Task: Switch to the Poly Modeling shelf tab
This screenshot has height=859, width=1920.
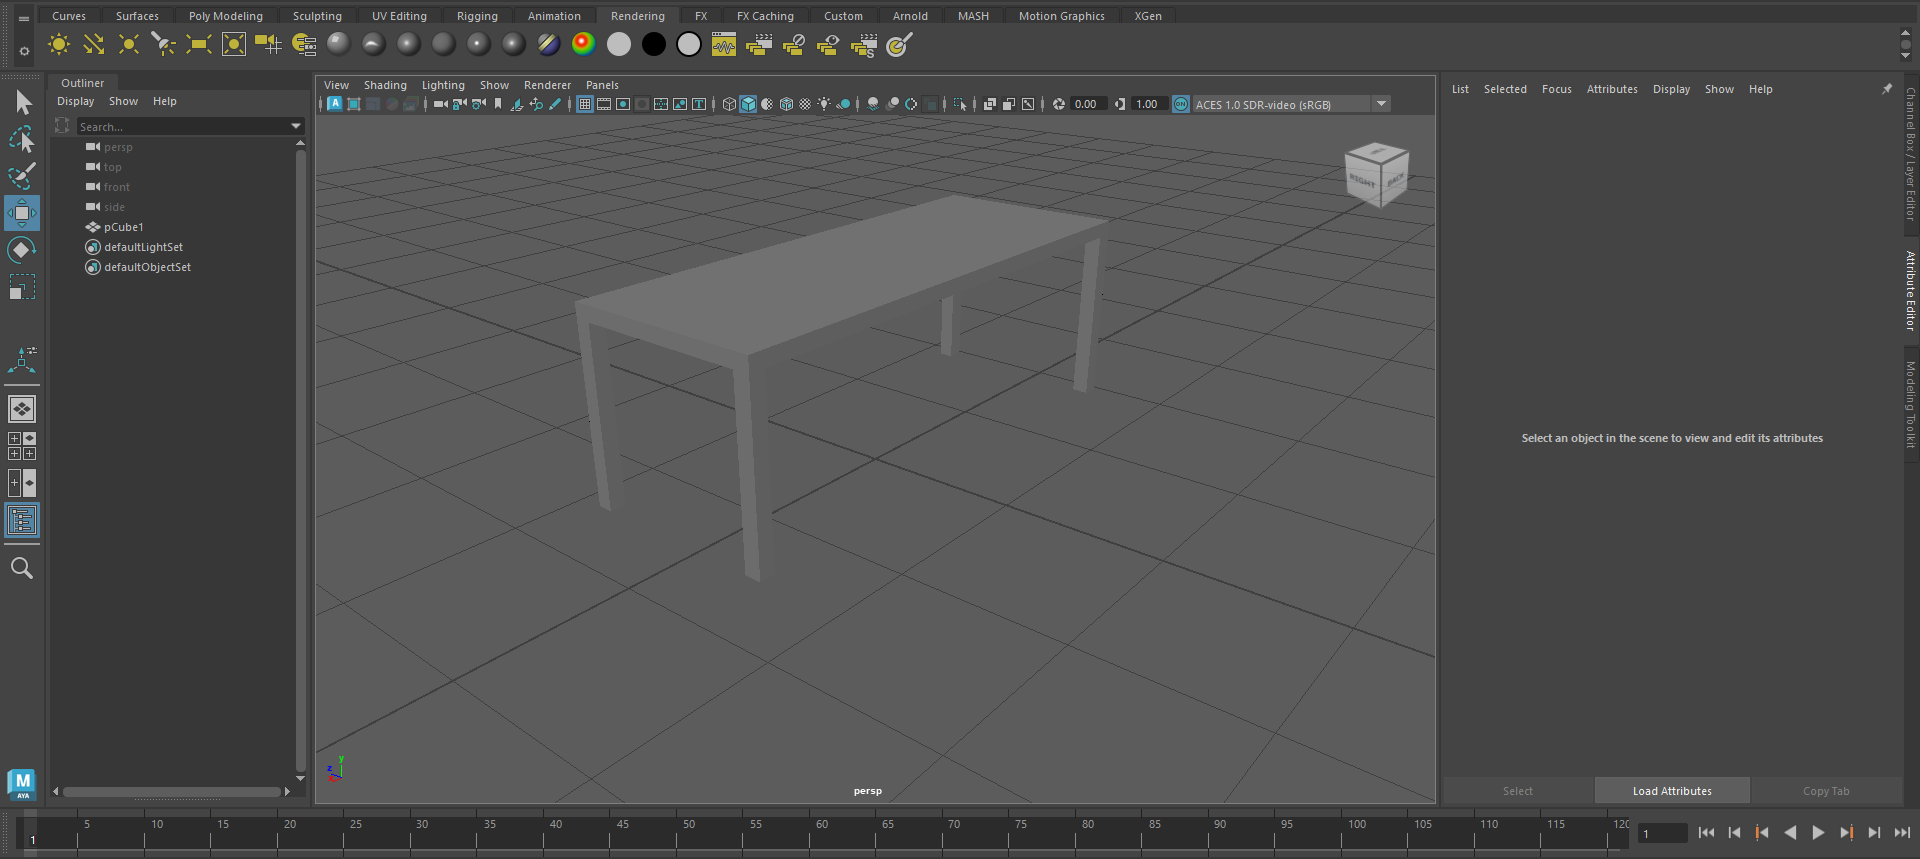Action: tap(225, 16)
